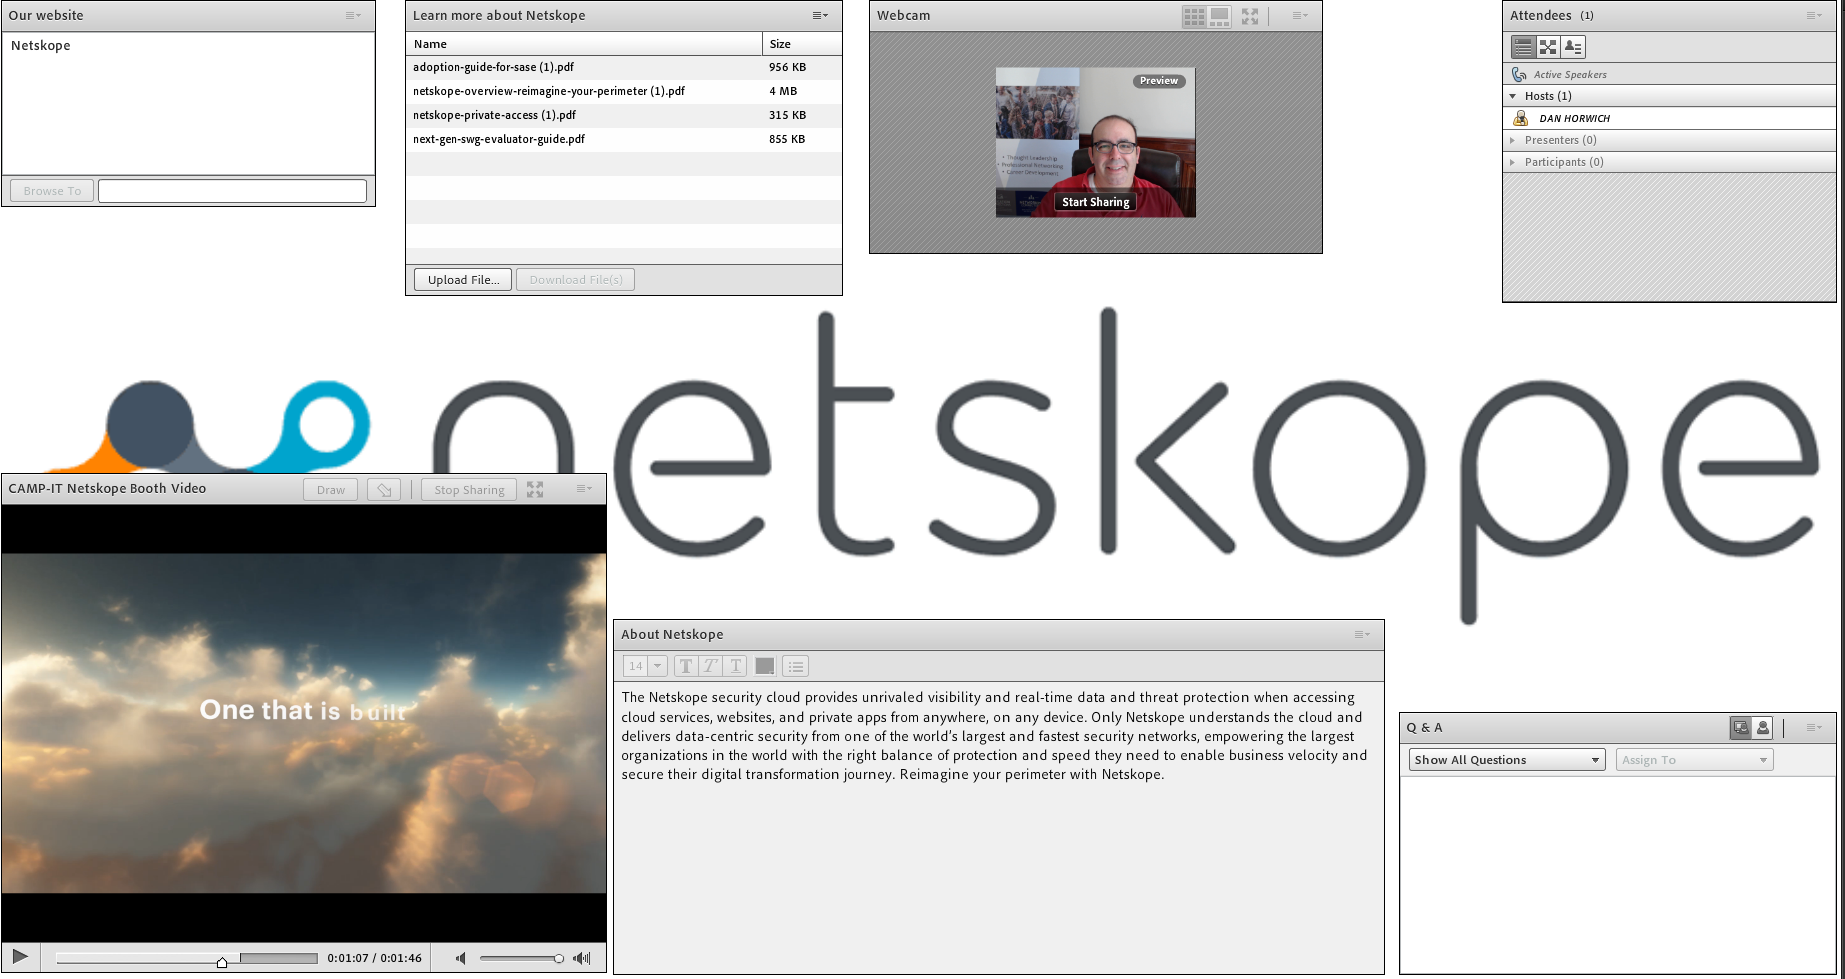The image size is (1845, 979).
Task: Click the Upload File... button
Action: click(463, 280)
